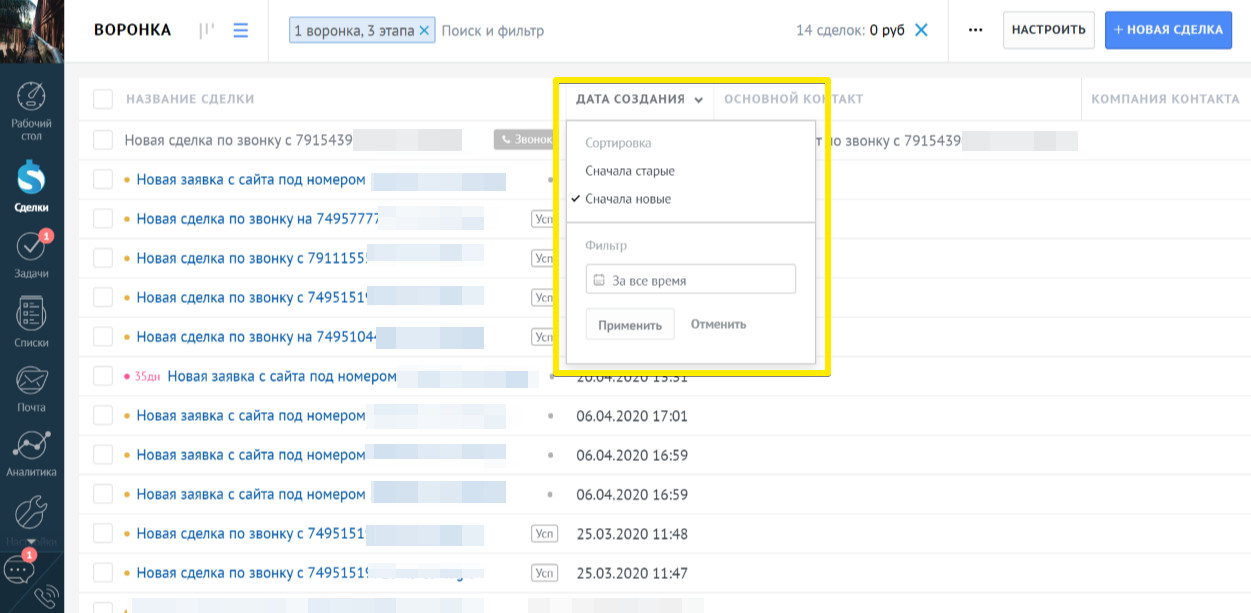Select 'Сначала старые' sort option
The image size is (1251, 613).
pyautogui.click(x=630, y=171)
